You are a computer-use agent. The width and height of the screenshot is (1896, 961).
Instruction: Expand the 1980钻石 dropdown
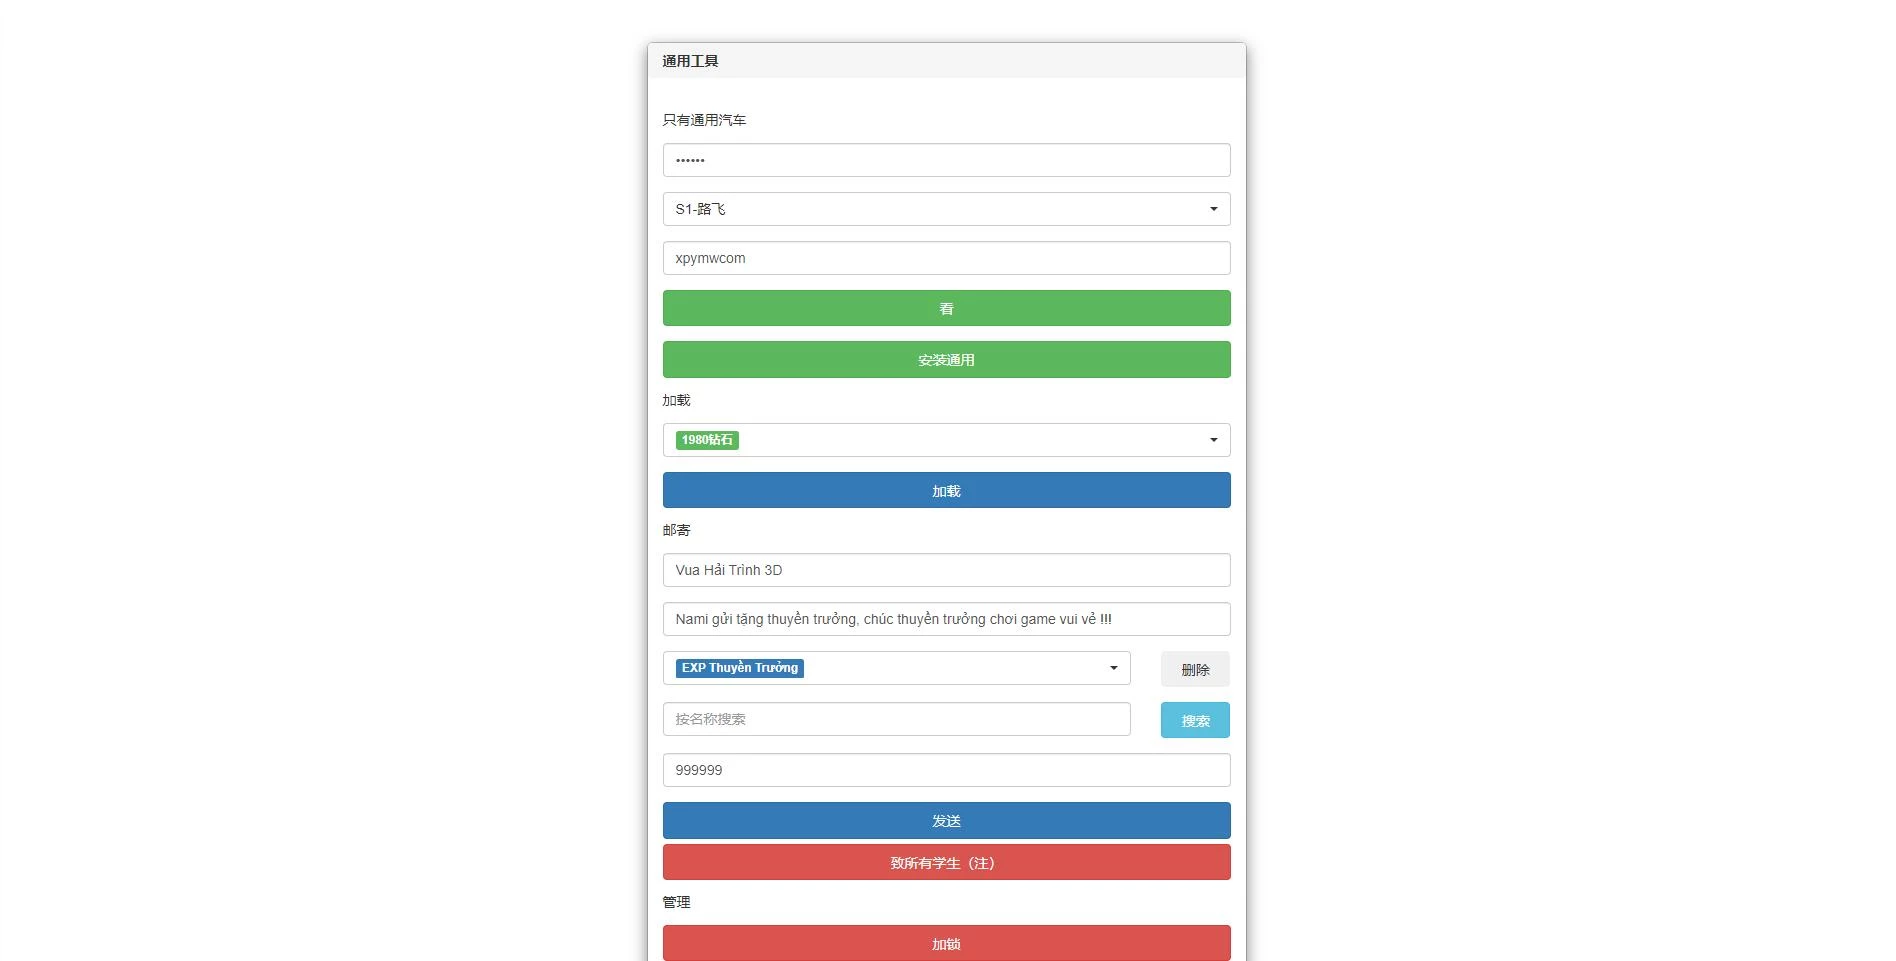coord(1213,440)
